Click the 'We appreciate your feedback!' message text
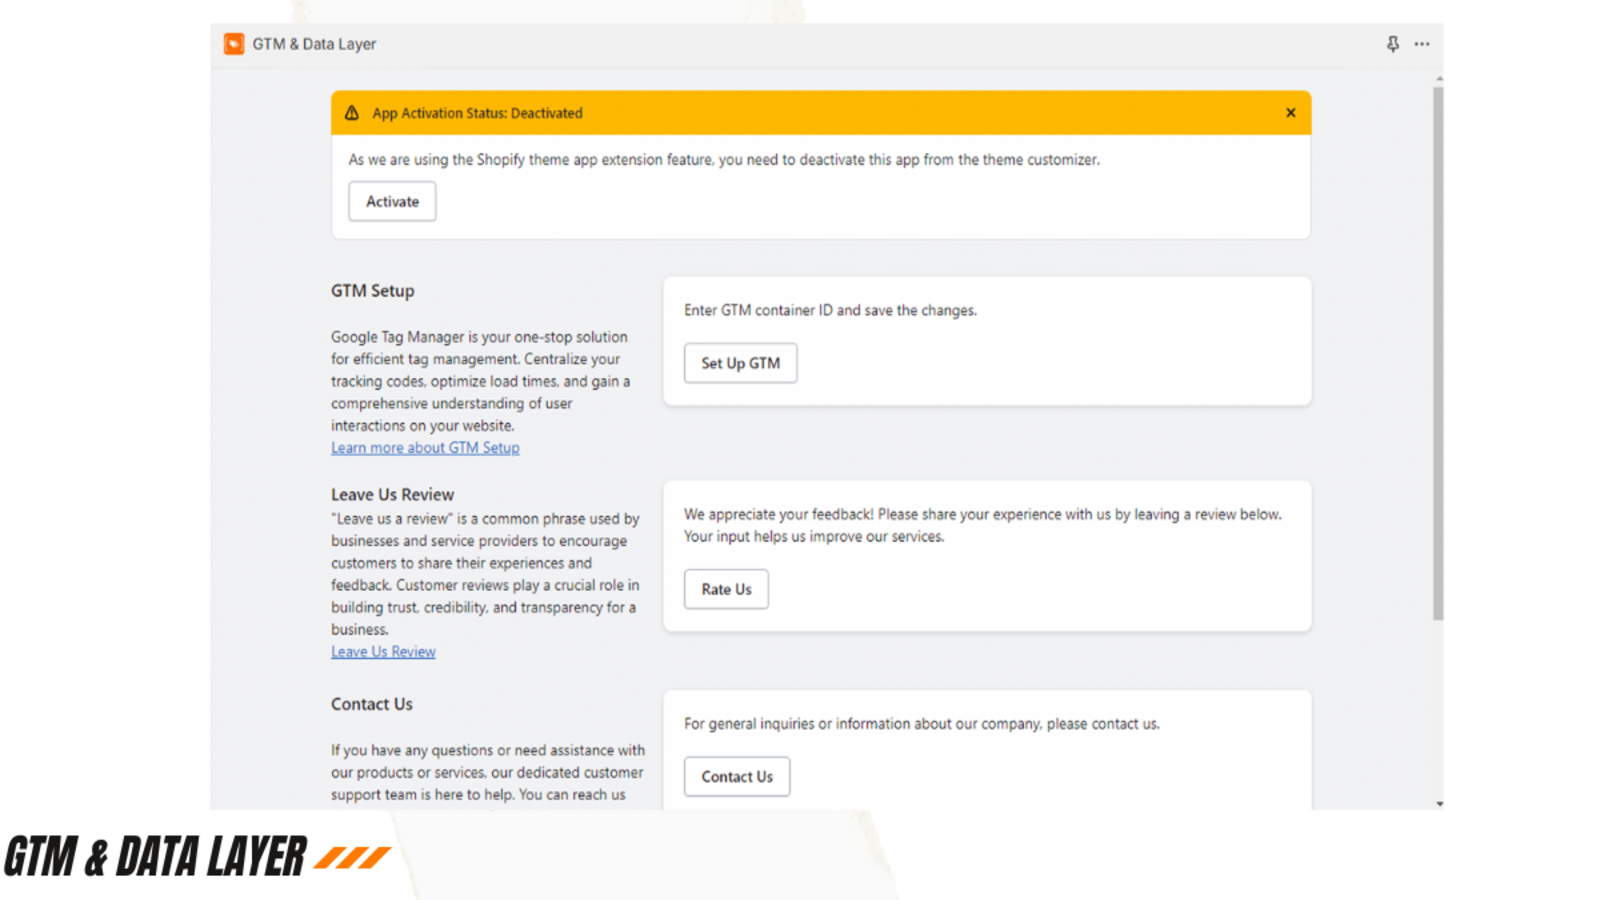1600x900 pixels. click(x=982, y=525)
